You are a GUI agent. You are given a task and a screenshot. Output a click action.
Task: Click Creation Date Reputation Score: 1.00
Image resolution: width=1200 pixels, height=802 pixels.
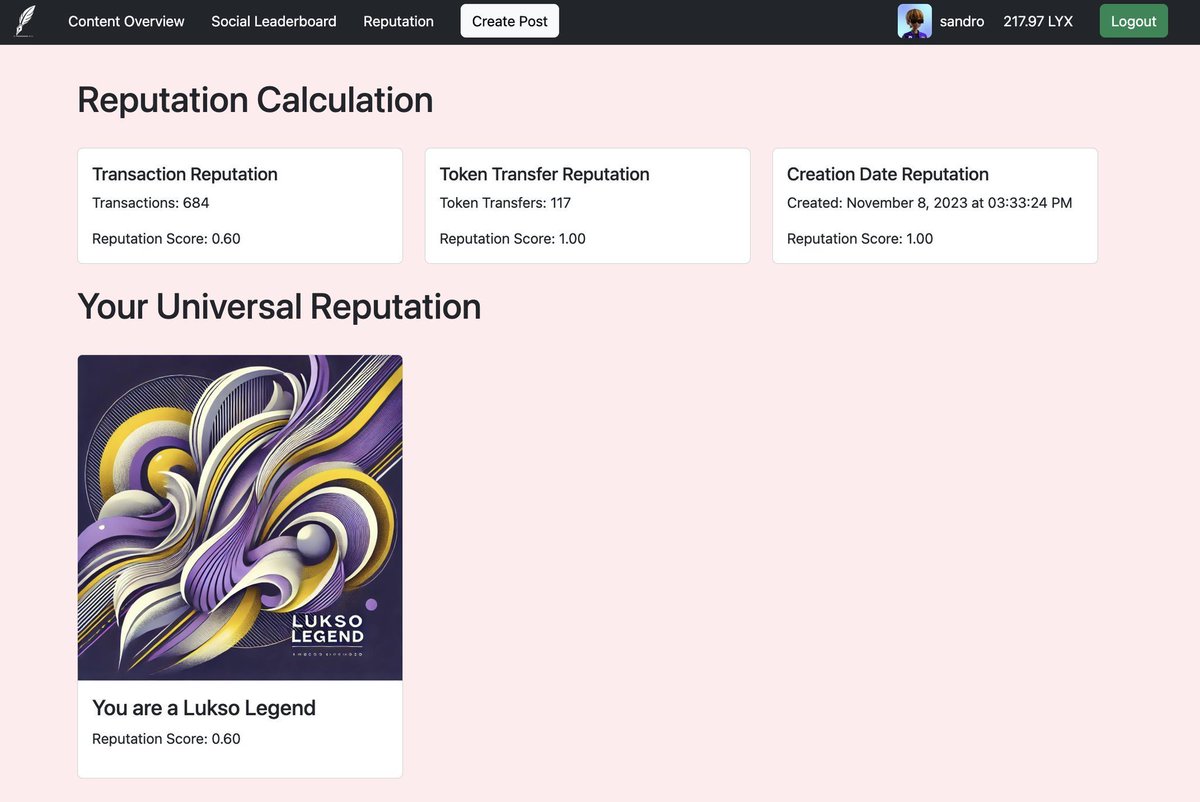pos(860,239)
